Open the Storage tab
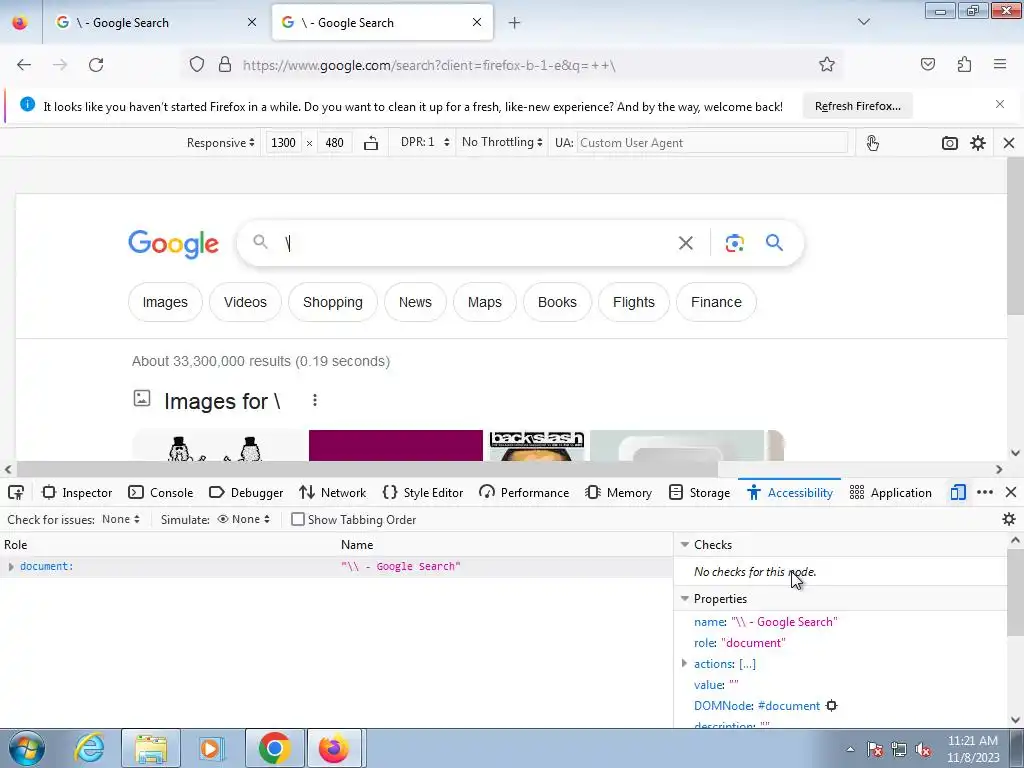 click(699, 492)
